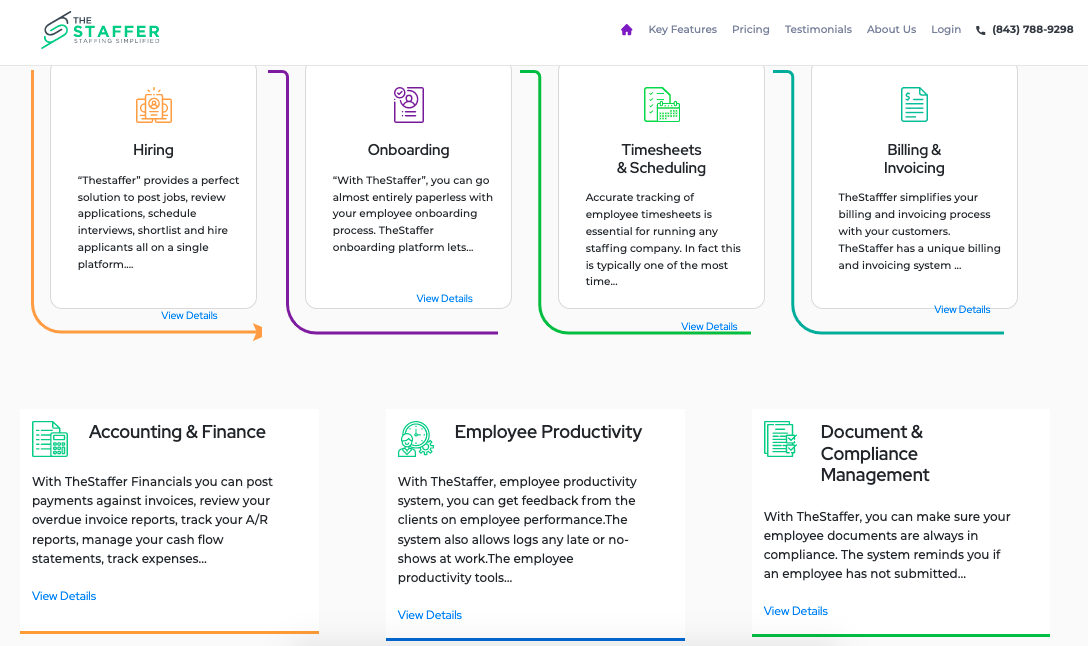Click the Timesheets & Scheduling calendar icon
The width and height of the screenshot is (1088, 646).
click(661, 105)
